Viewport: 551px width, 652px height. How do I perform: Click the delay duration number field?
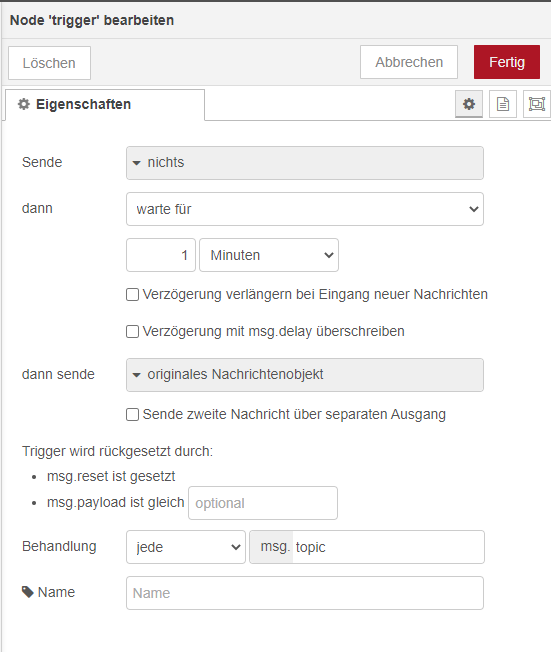[161, 255]
